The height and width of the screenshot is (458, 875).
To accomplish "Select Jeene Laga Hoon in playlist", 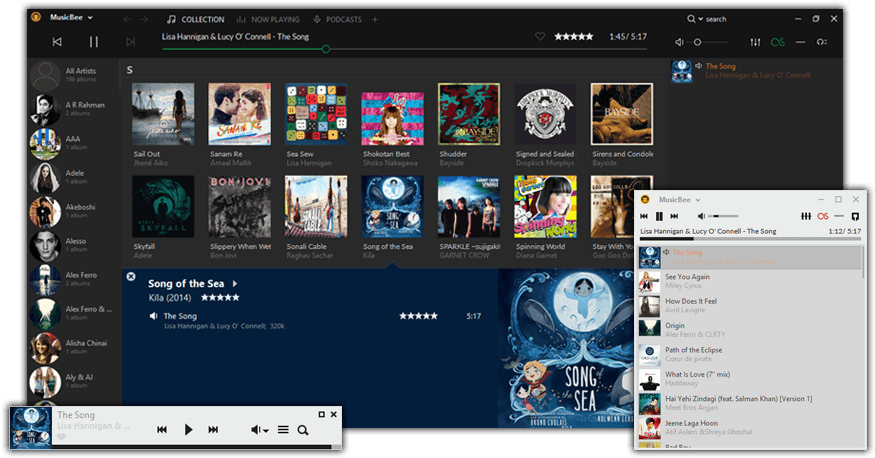I will 749,428.
